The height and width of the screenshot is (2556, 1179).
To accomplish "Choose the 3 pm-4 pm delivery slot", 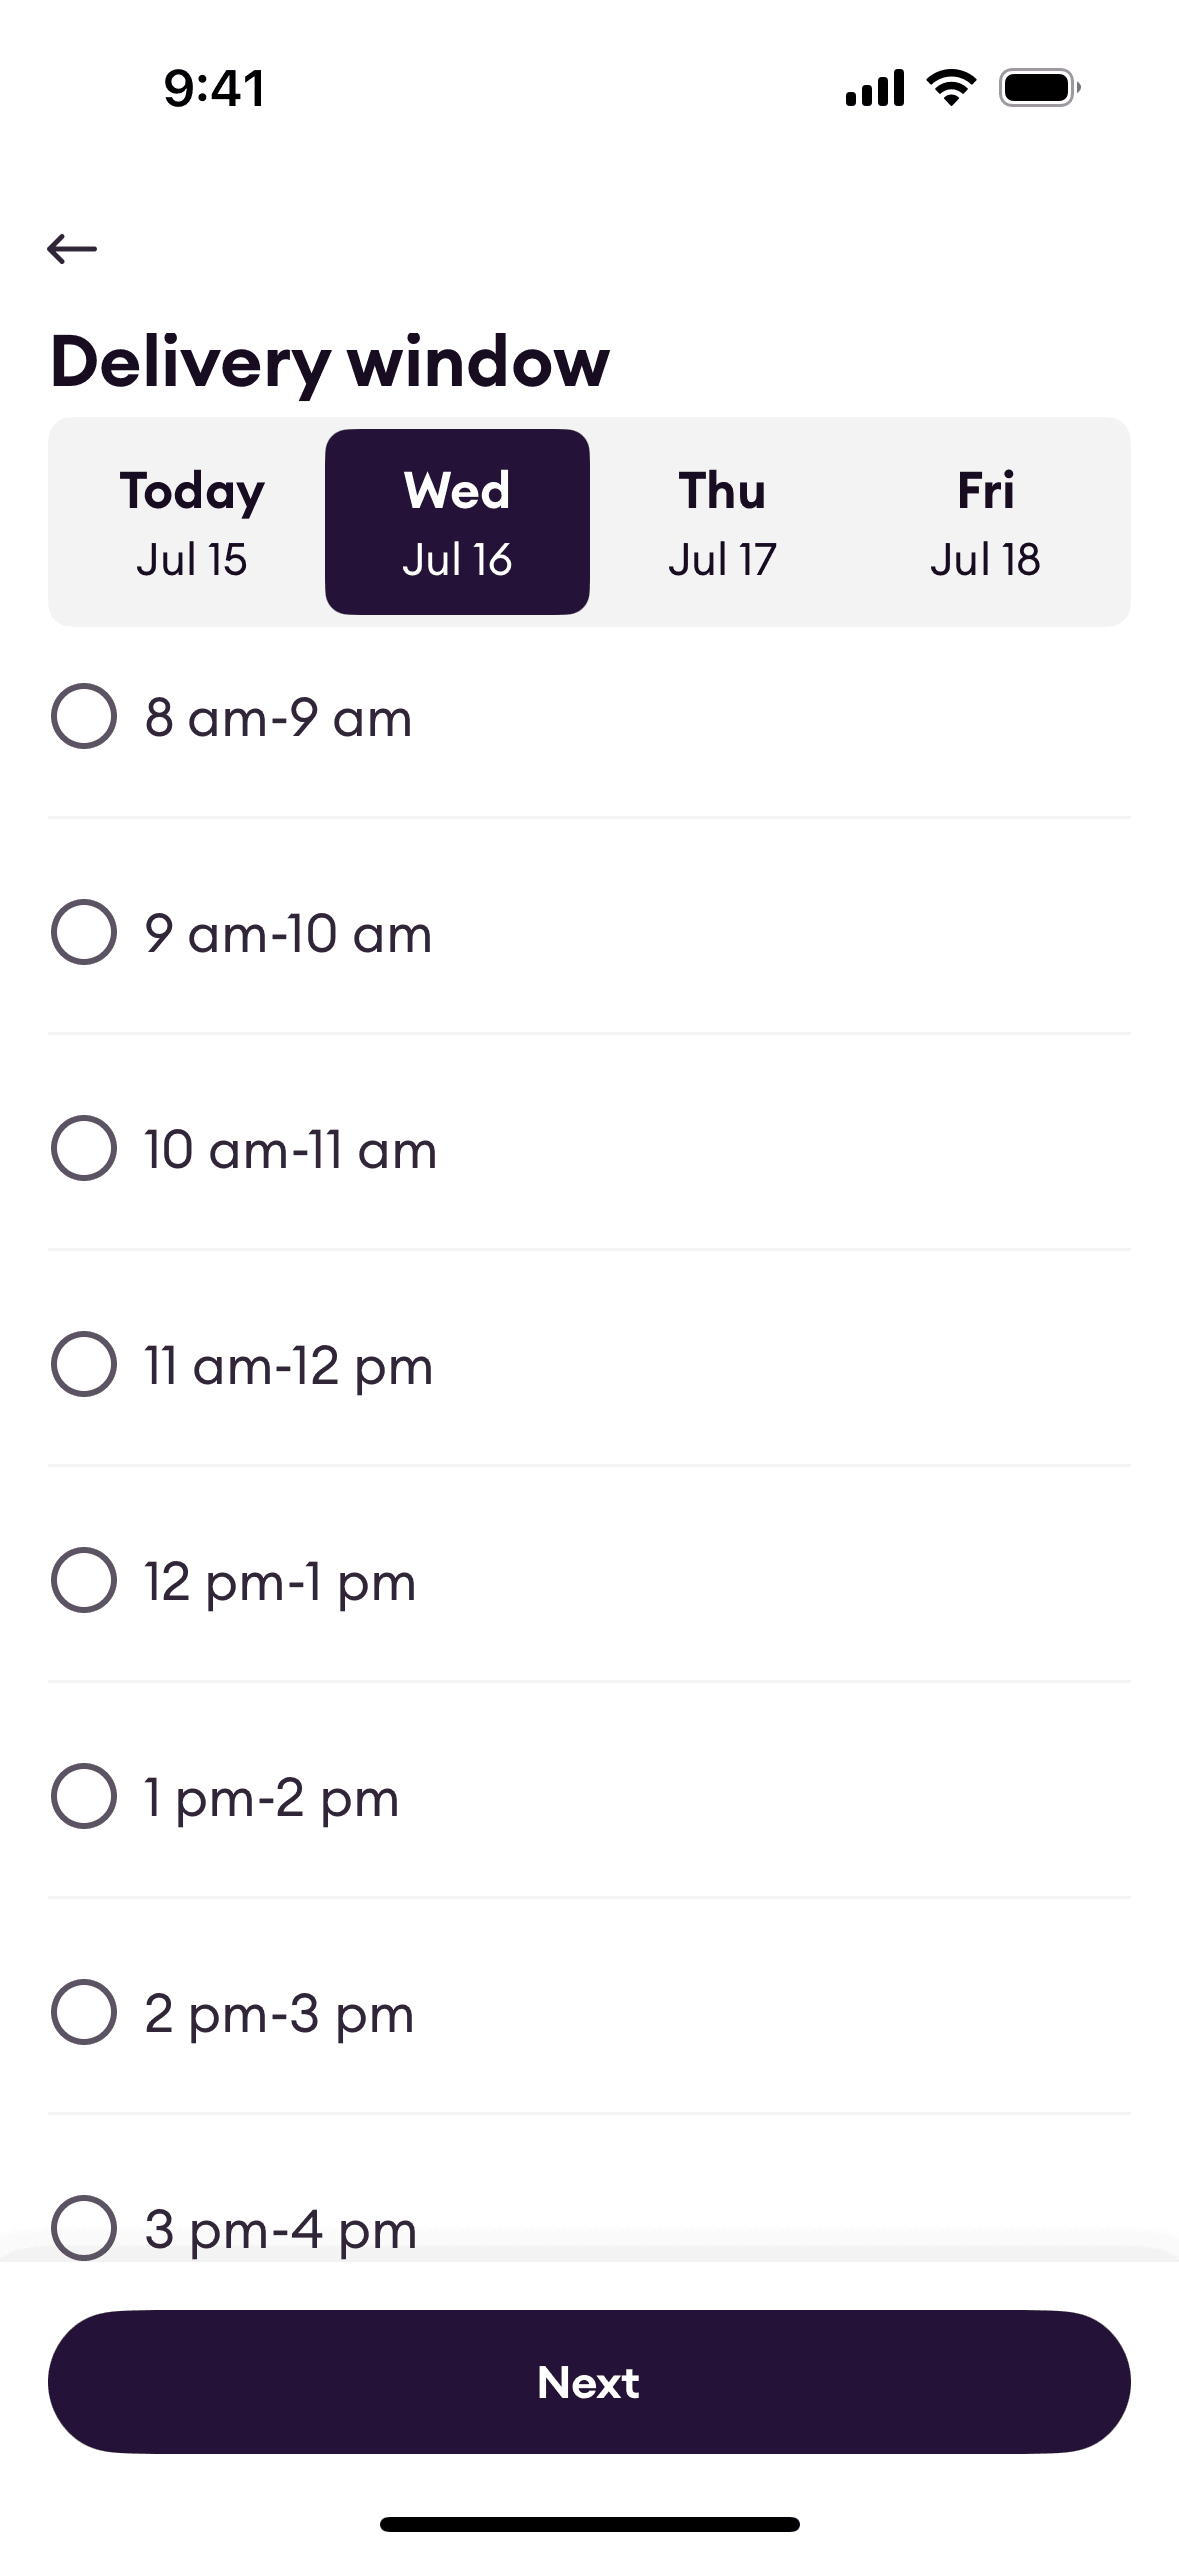I will tap(84, 2226).
